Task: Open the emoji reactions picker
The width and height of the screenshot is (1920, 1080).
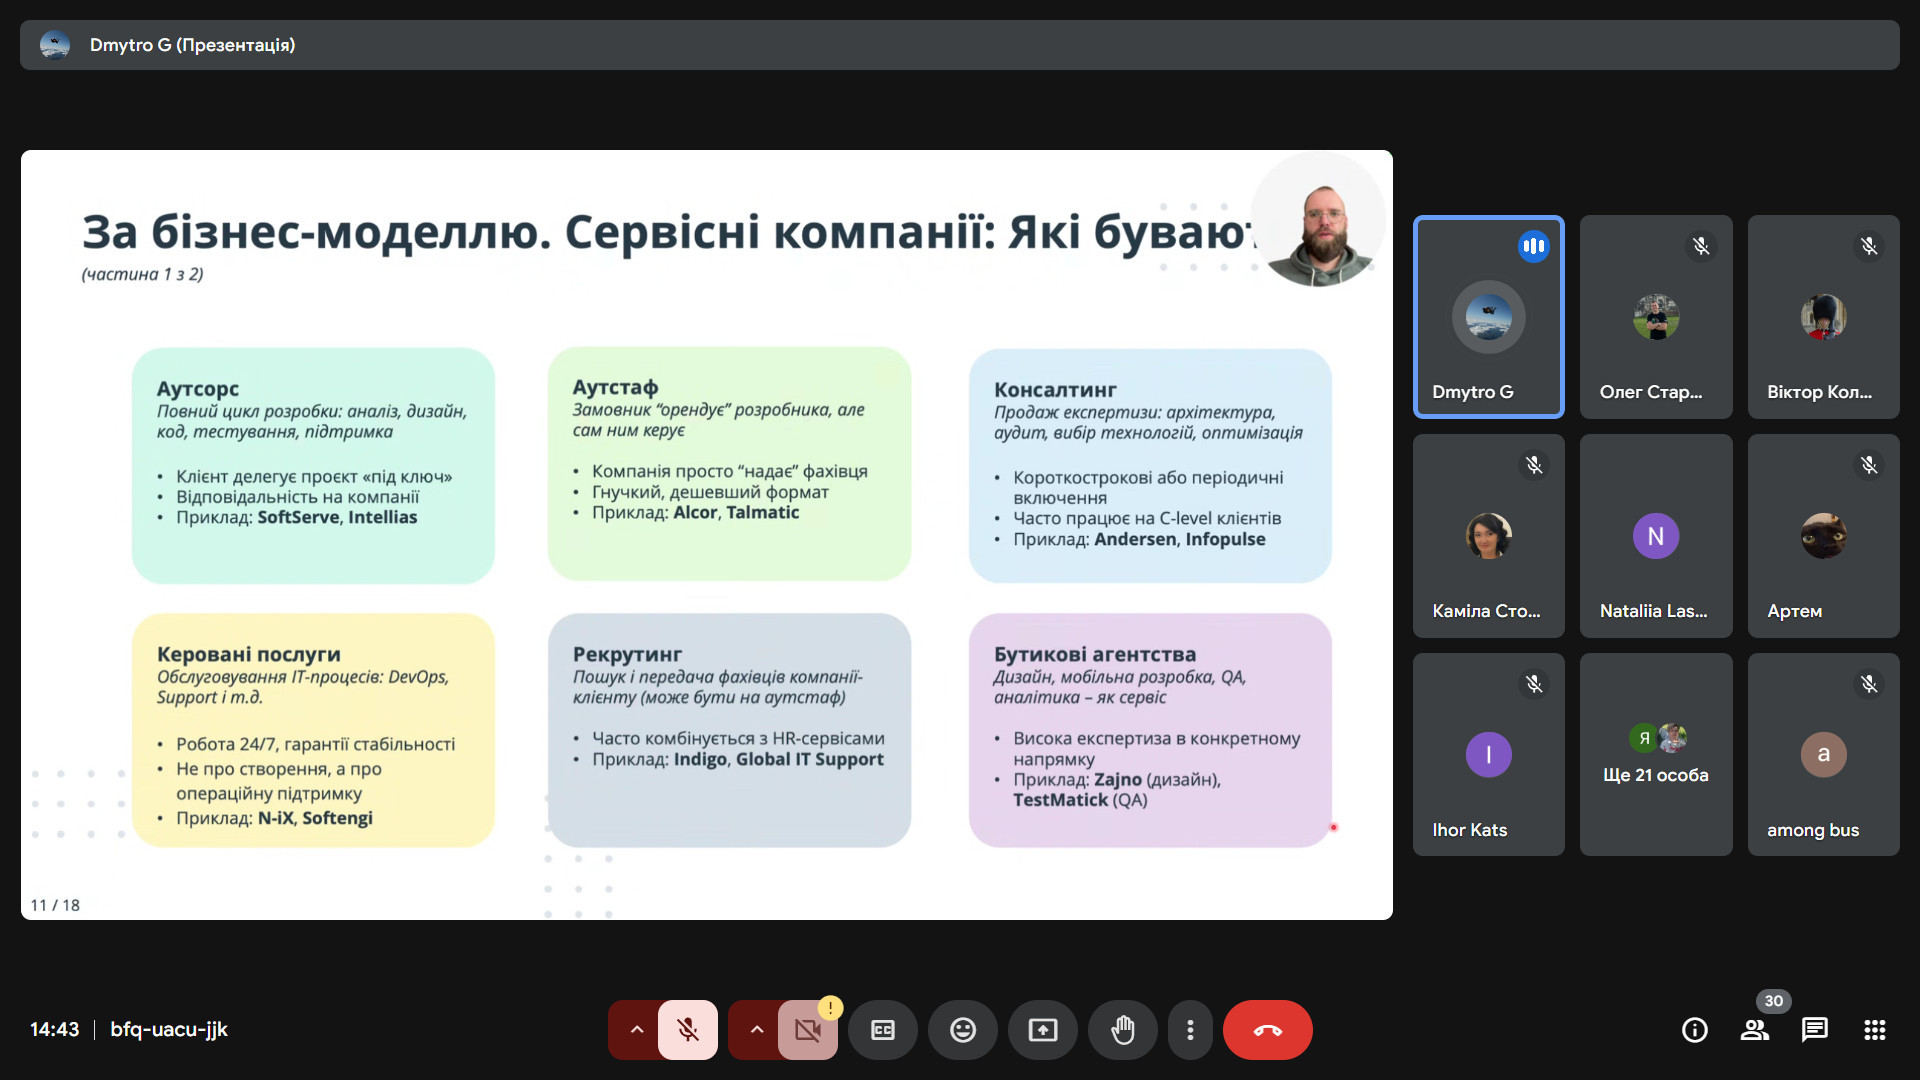Action: [x=963, y=1030]
